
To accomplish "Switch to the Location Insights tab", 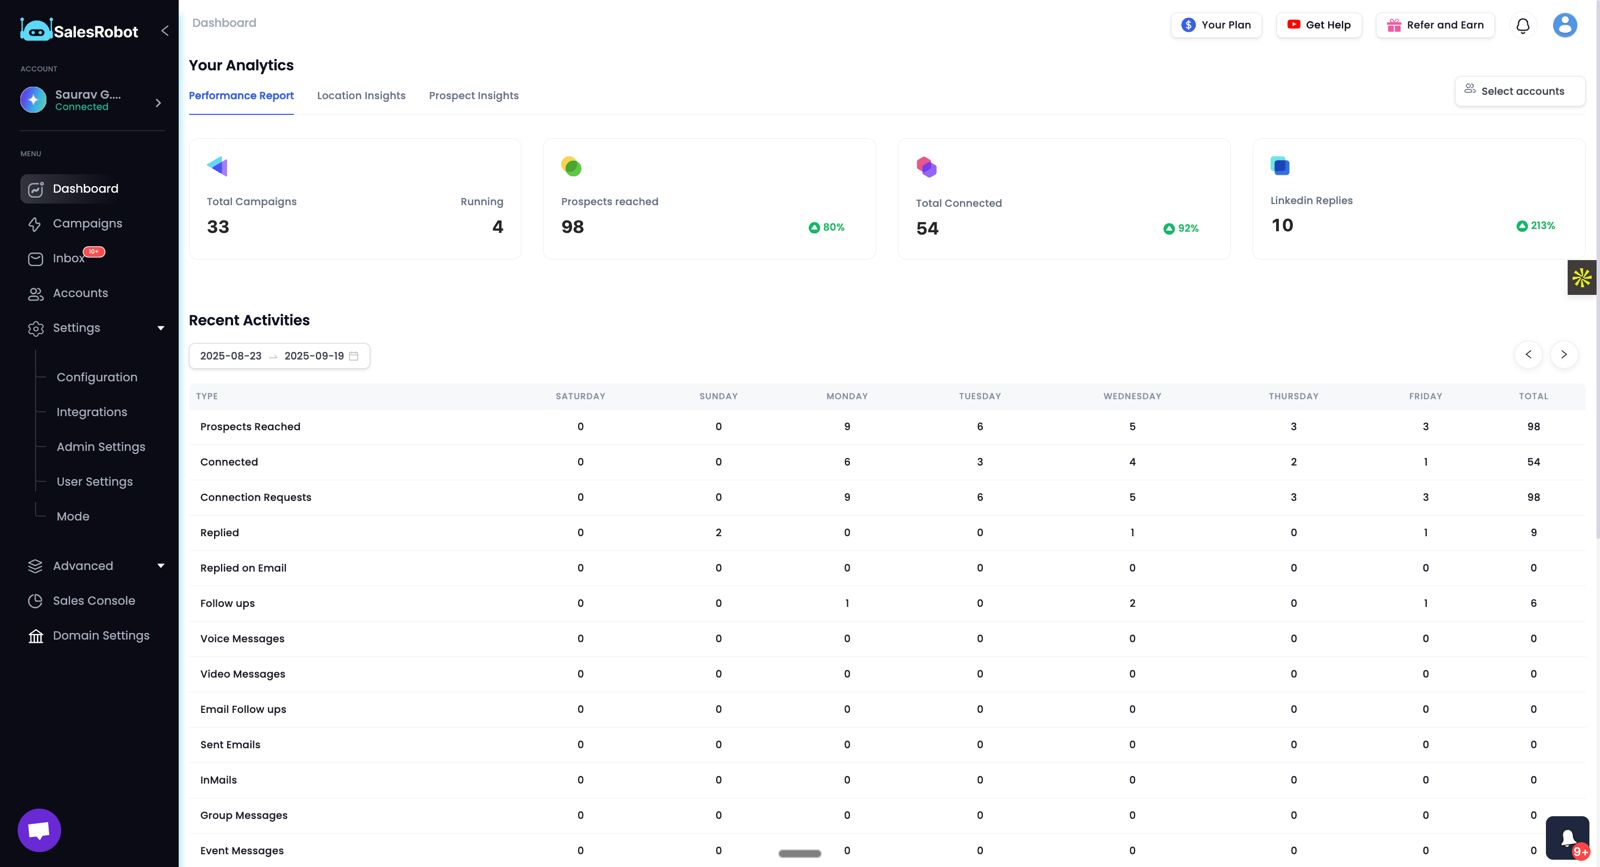I will click(x=361, y=96).
